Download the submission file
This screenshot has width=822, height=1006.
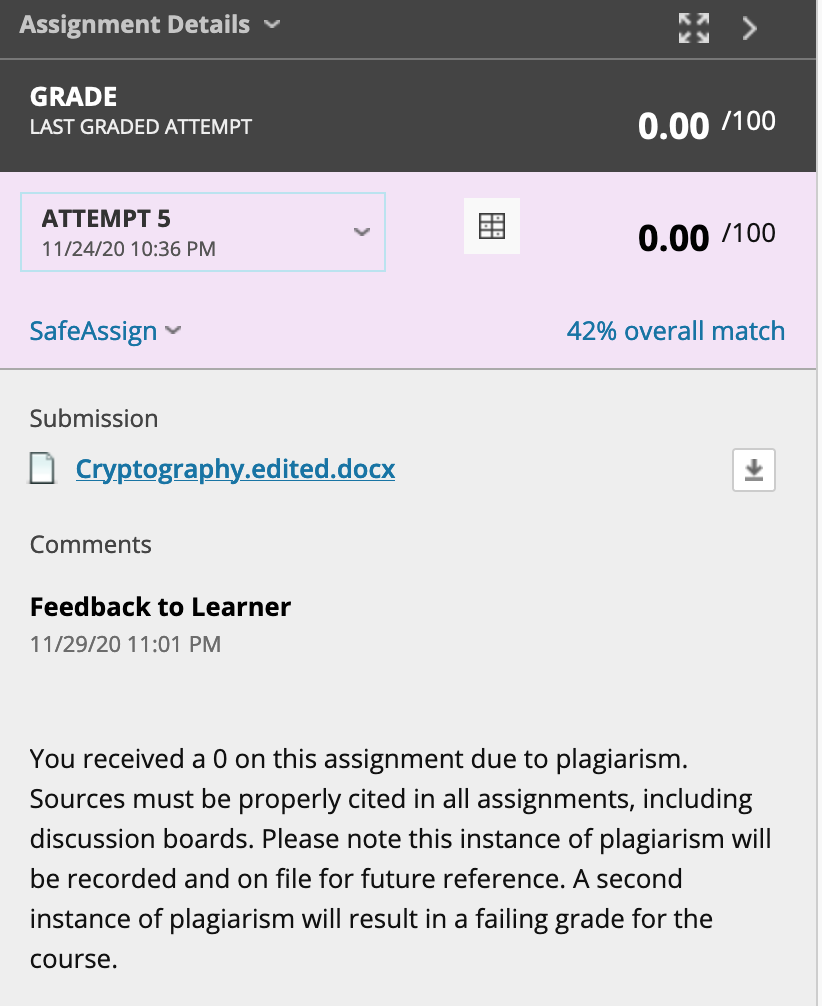(x=754, y=470)
